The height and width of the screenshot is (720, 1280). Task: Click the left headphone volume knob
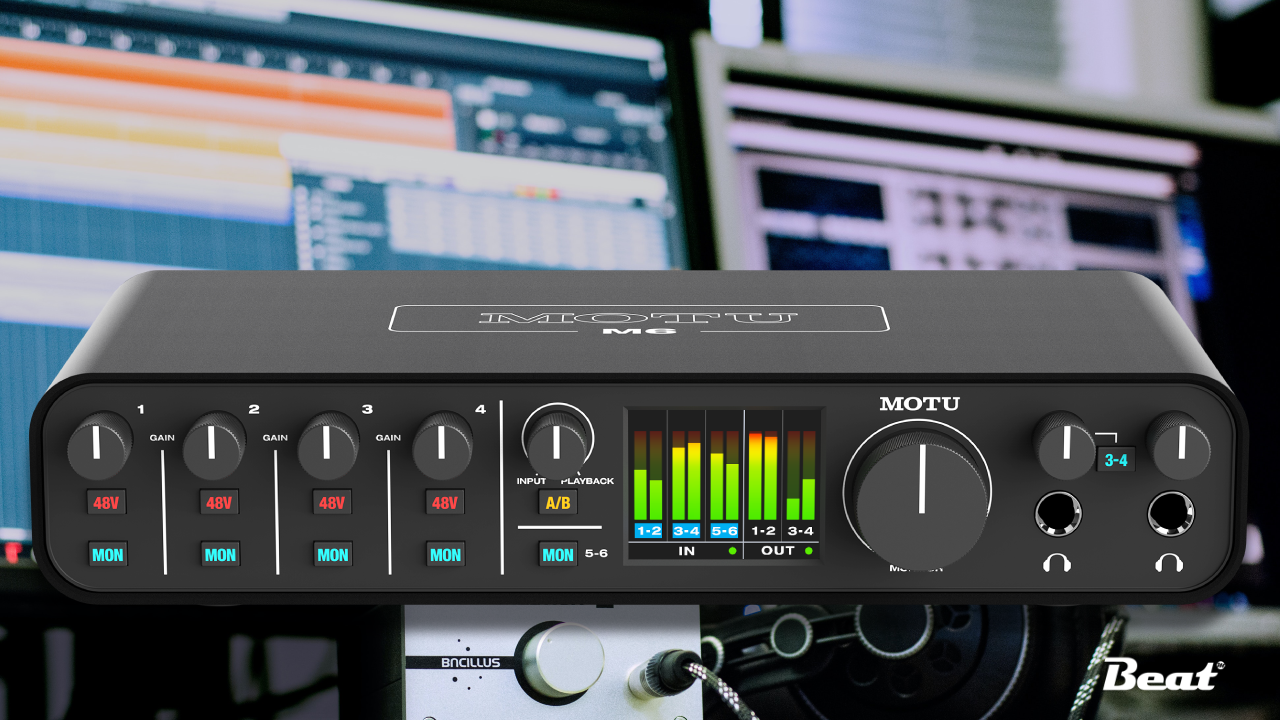click(x=1065, y=446)
